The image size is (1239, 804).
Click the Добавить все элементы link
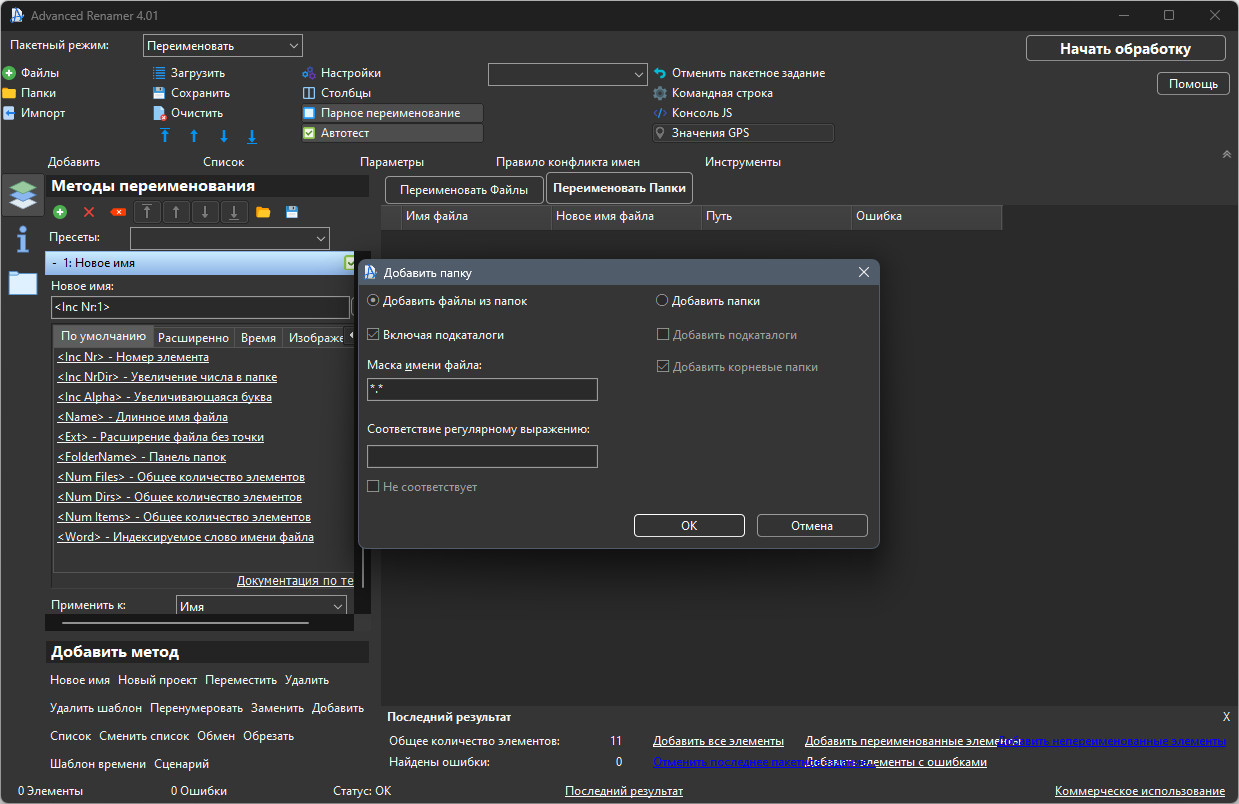click(x=718, y=741)
